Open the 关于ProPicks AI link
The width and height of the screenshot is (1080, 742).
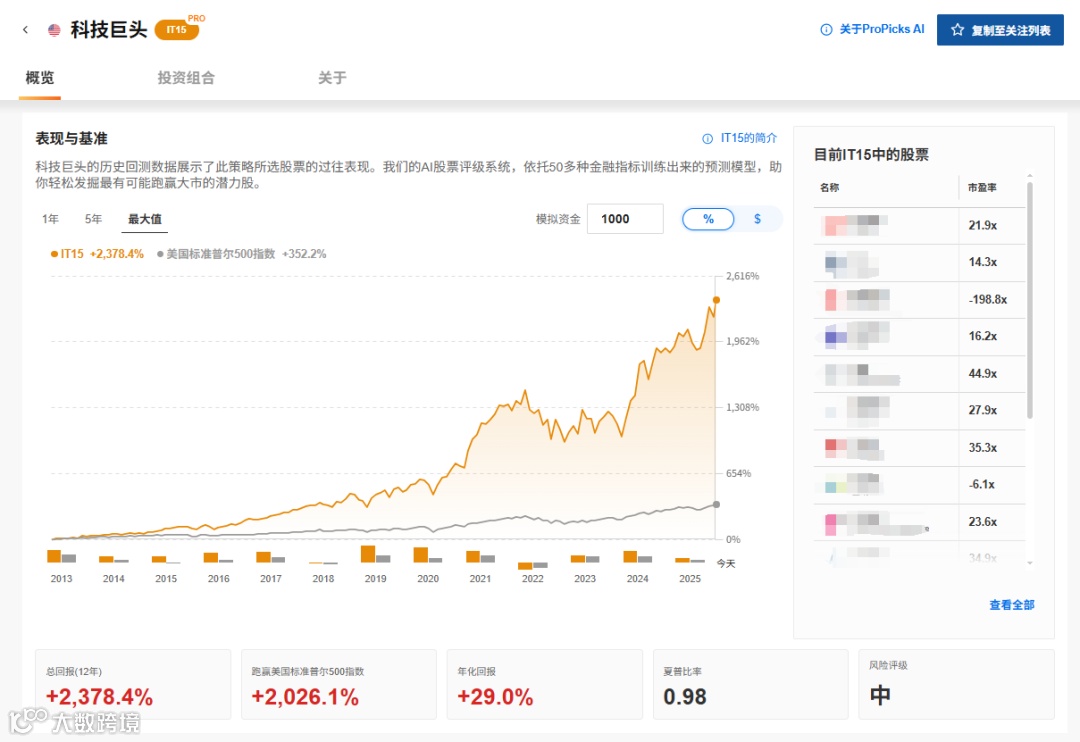coord(882,30)
